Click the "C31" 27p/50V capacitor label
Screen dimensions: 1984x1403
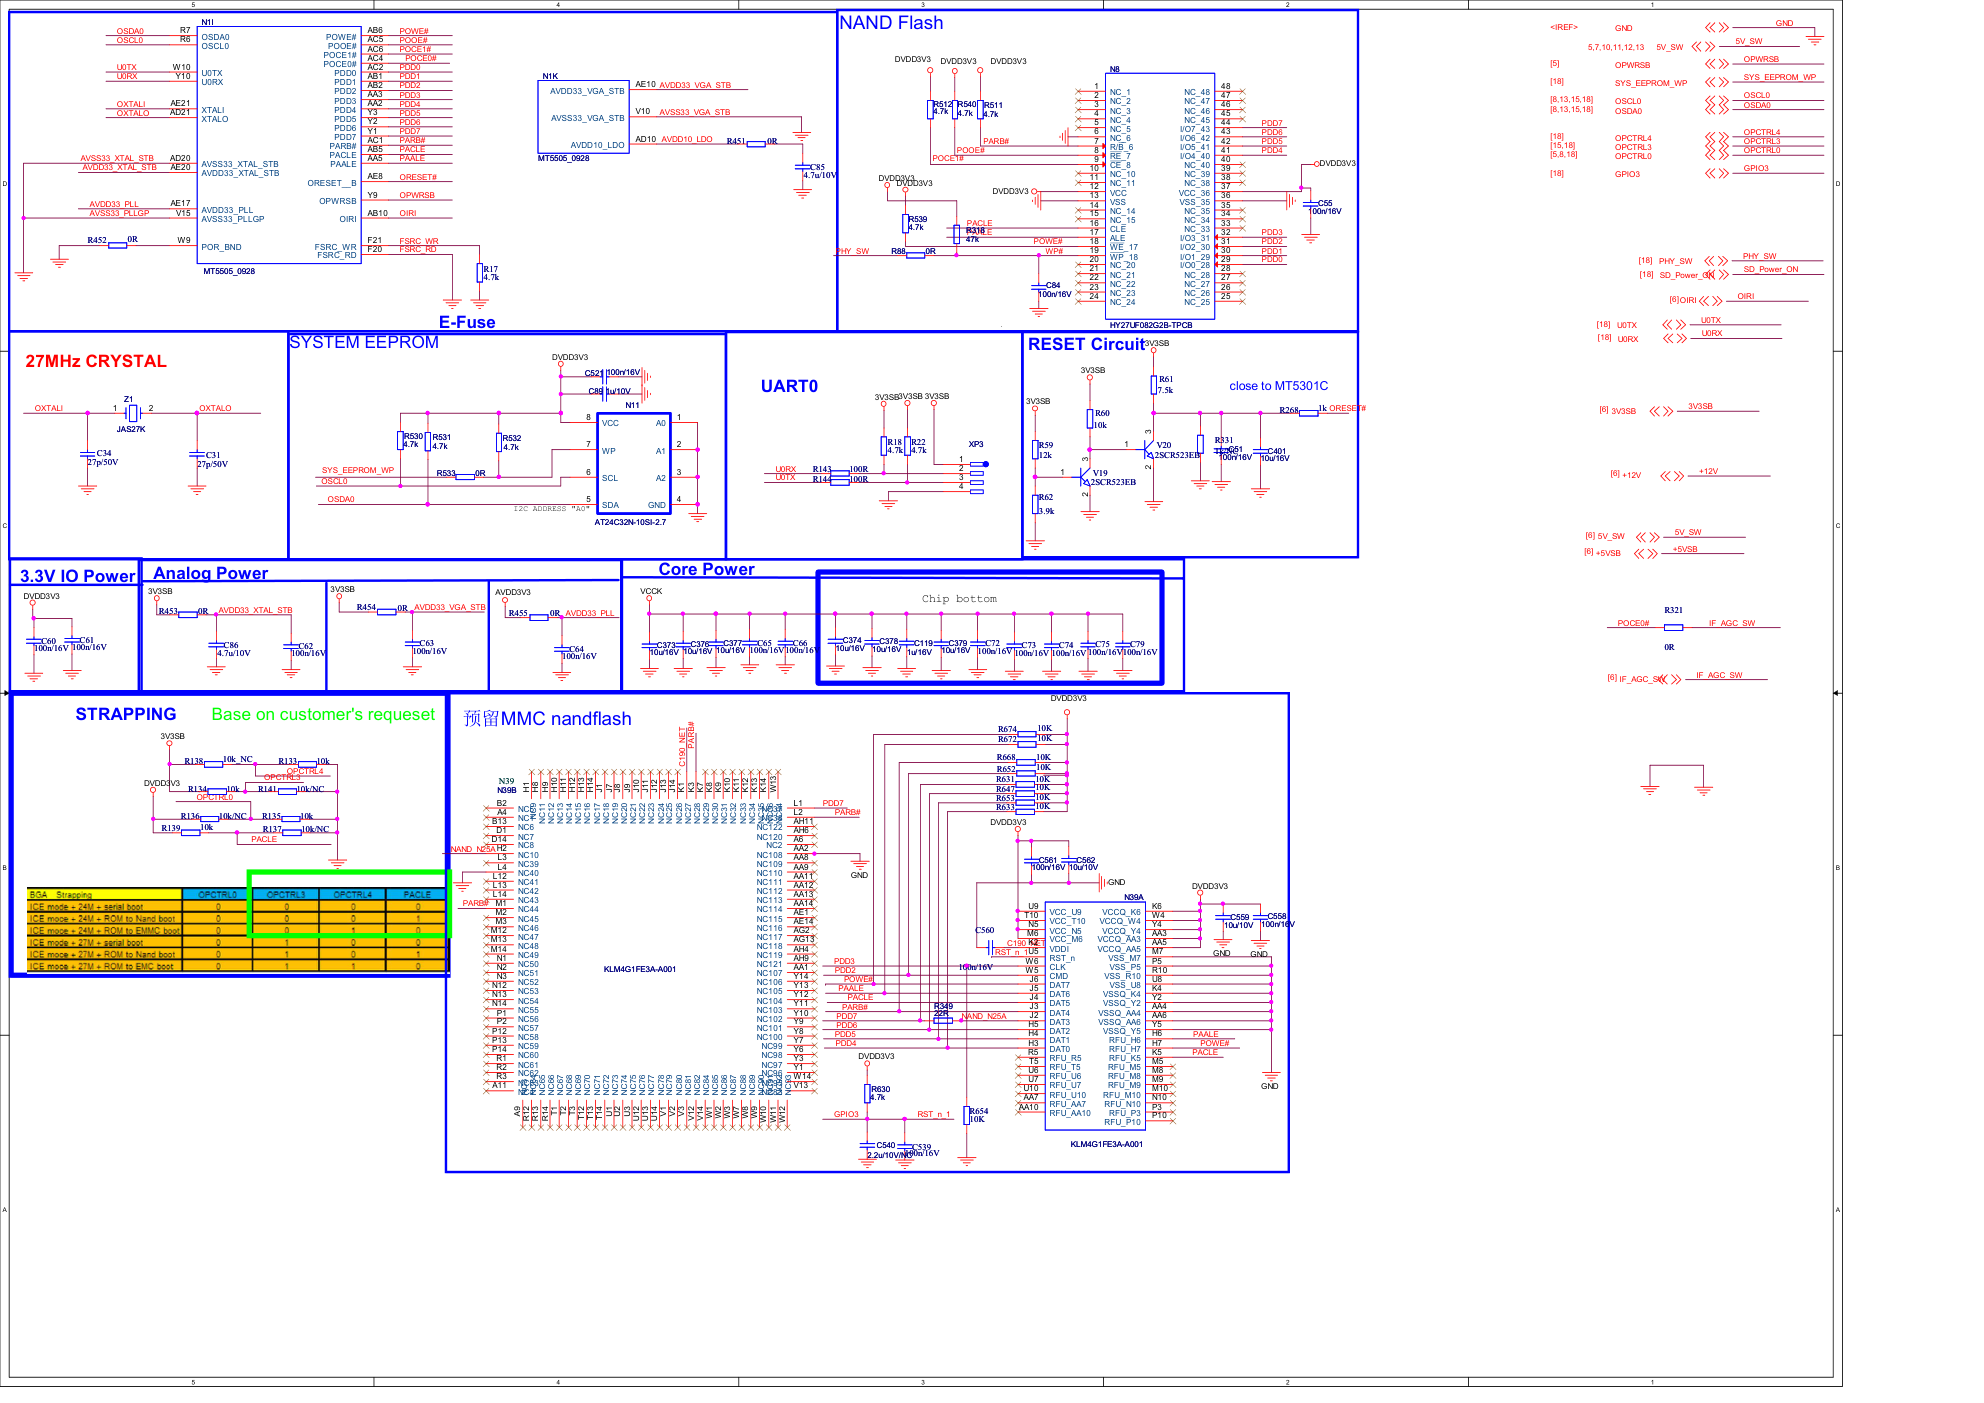pyautogui.click(x=213, y=454)
